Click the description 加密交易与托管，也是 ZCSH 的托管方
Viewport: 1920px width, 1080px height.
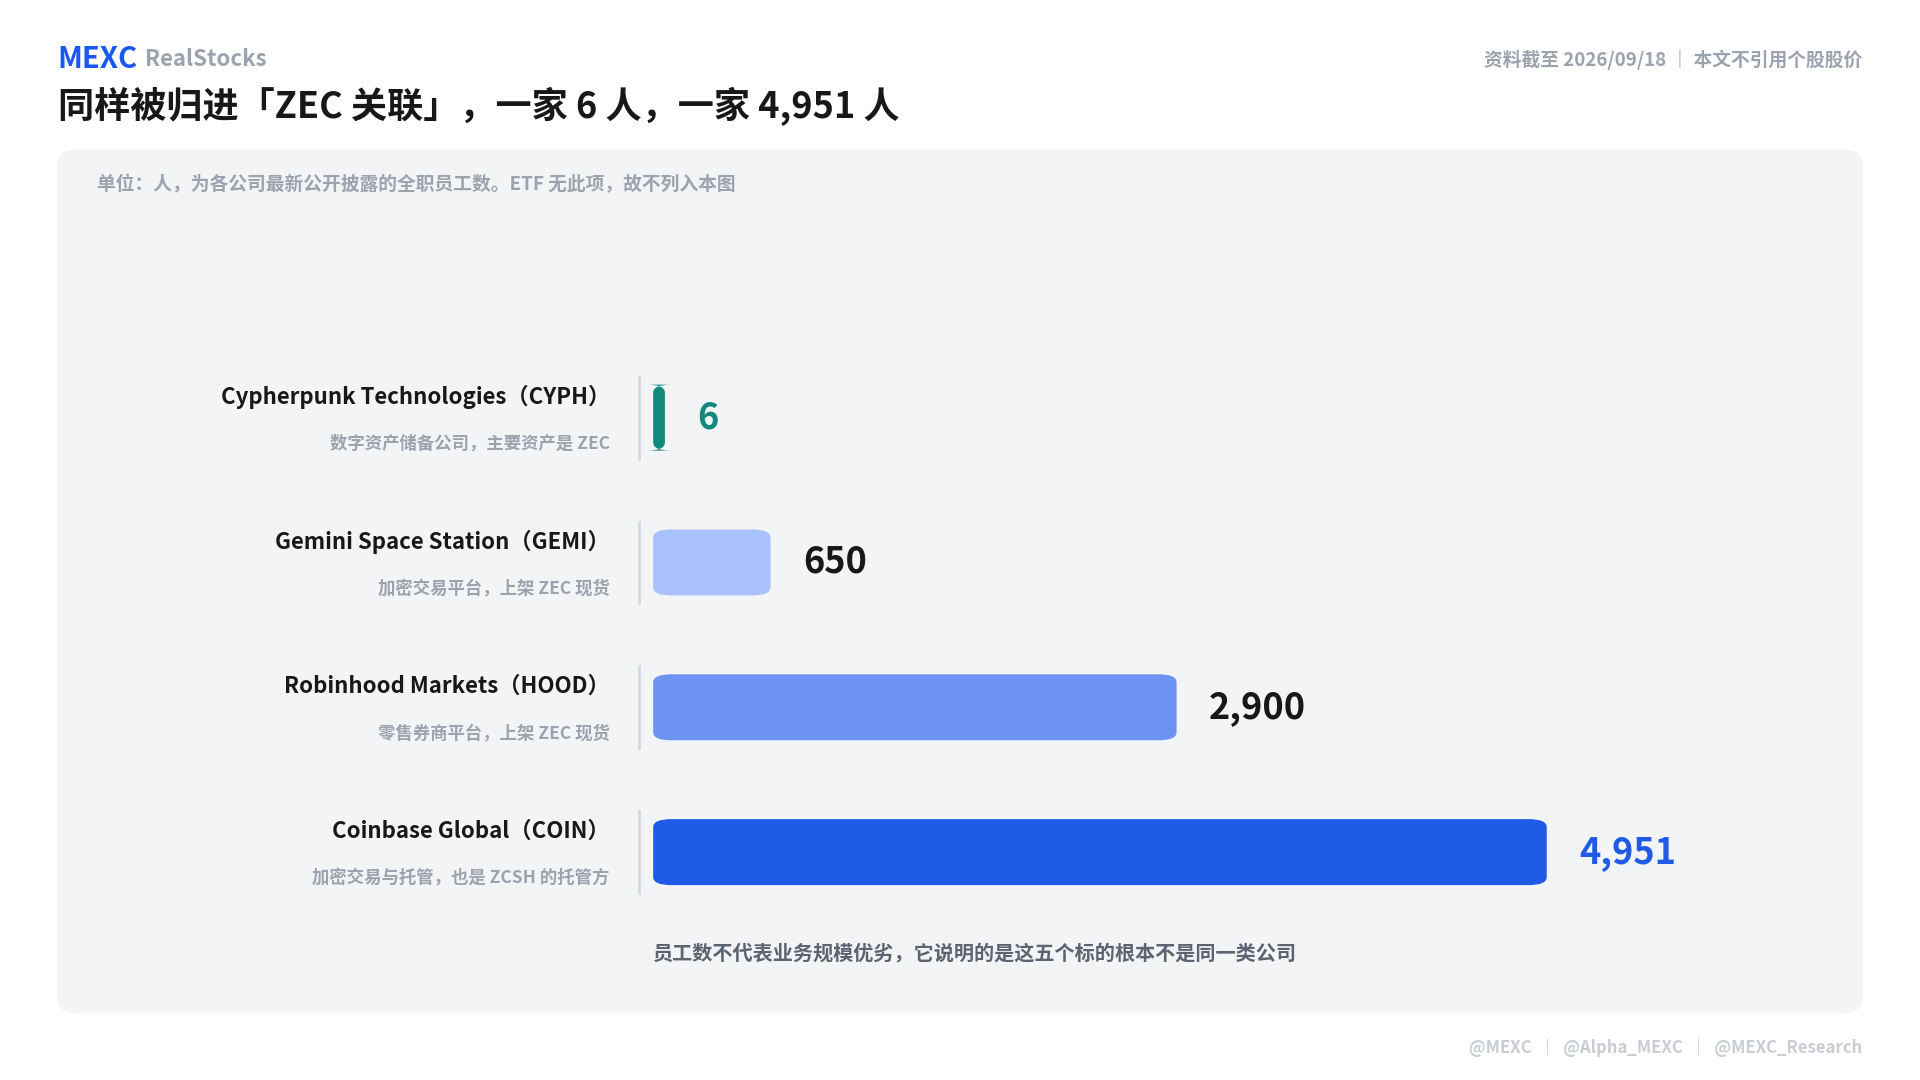tap(460, 877)
